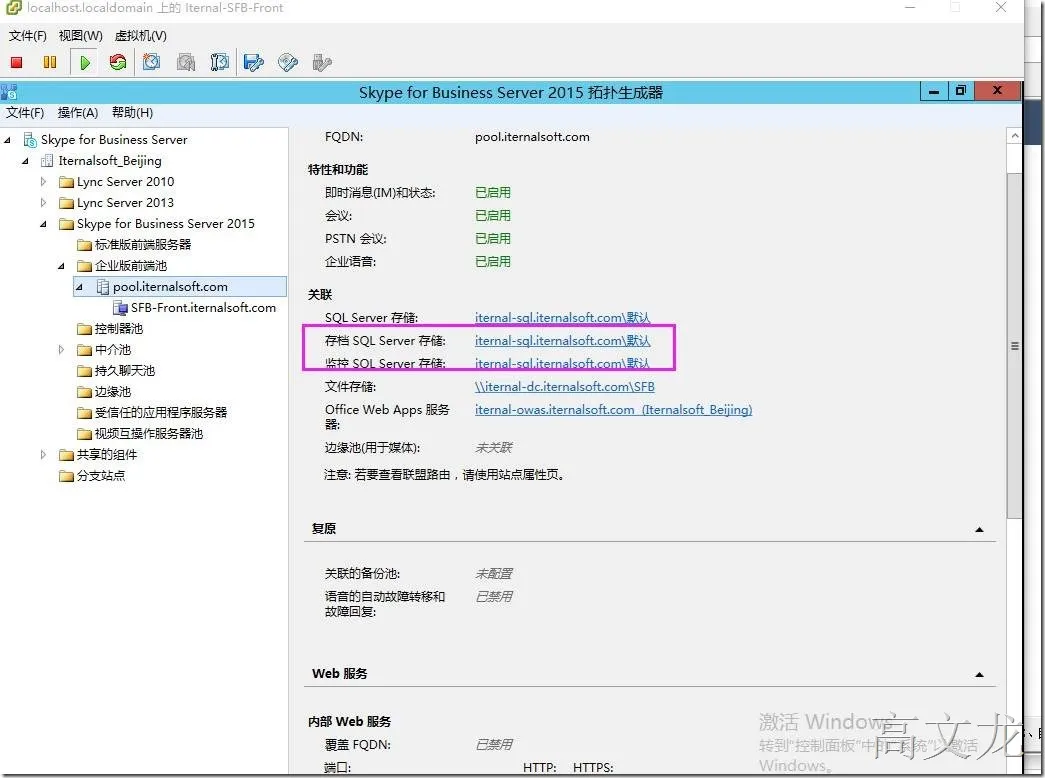Open the iternal-owas.iternalsoft.com Office Web Apps link
Viewport: 1045px width, 778px height.
(x=613, y=409)
